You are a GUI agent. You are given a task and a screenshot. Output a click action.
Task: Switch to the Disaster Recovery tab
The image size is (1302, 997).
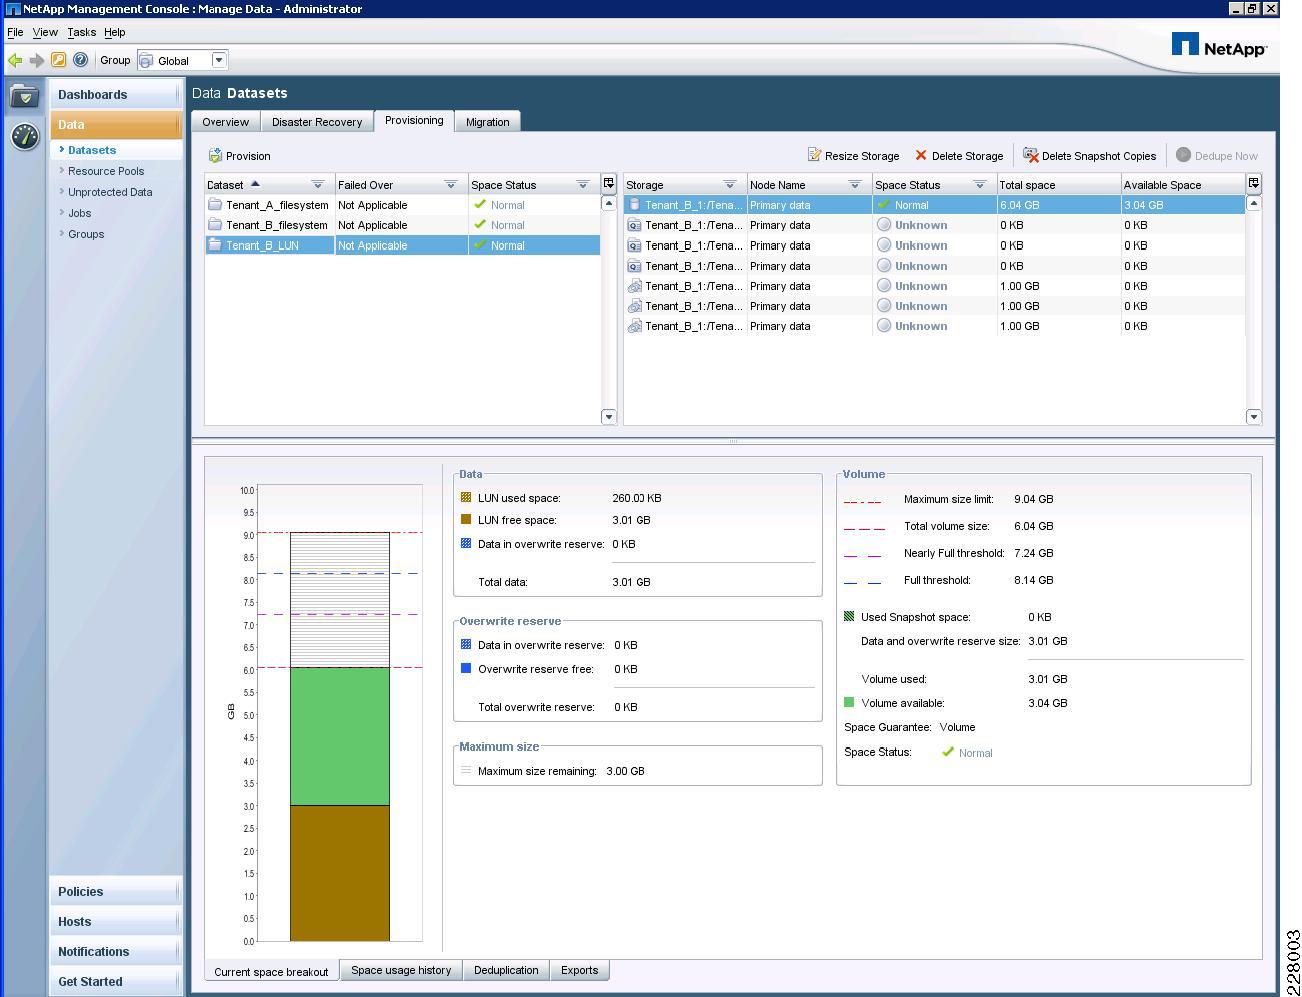pyautogui.click(x=317, y=121)
